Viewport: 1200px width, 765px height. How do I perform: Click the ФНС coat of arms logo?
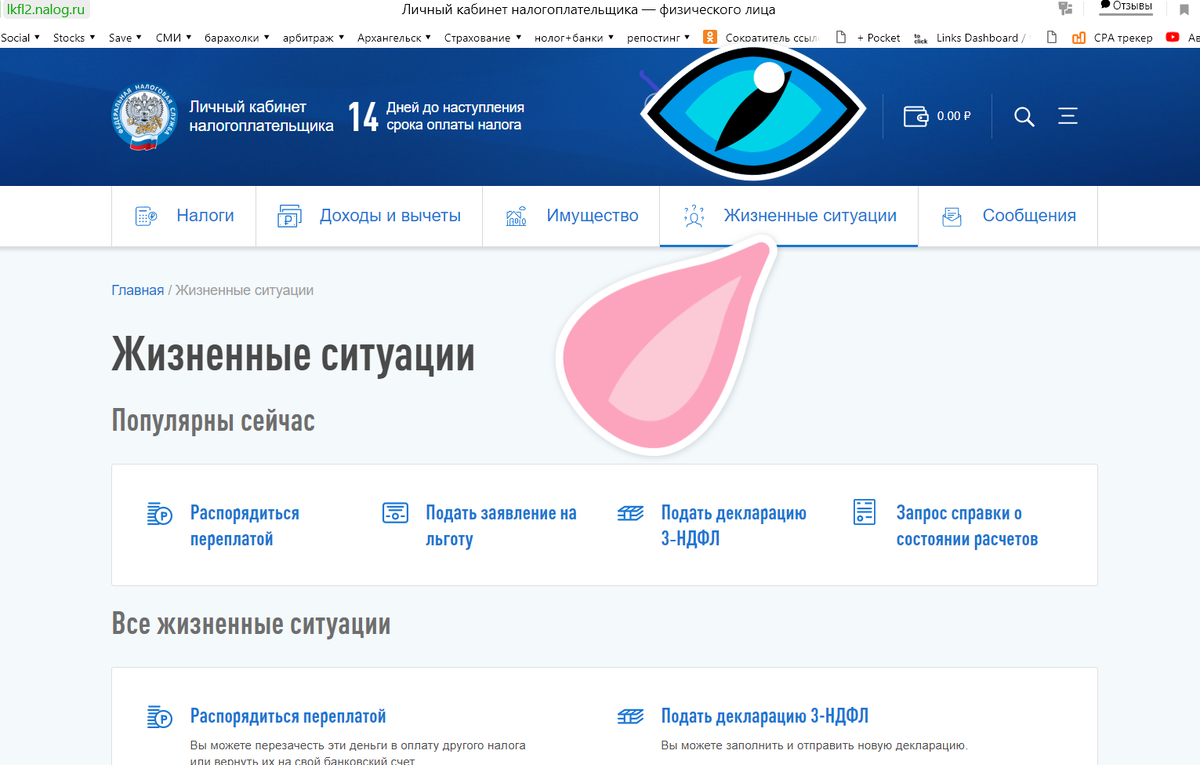pos(143,115)
